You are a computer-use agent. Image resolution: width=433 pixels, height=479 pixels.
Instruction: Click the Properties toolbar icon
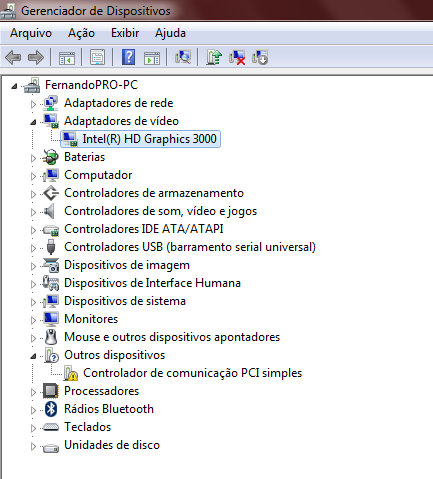(x=97, y=57)
